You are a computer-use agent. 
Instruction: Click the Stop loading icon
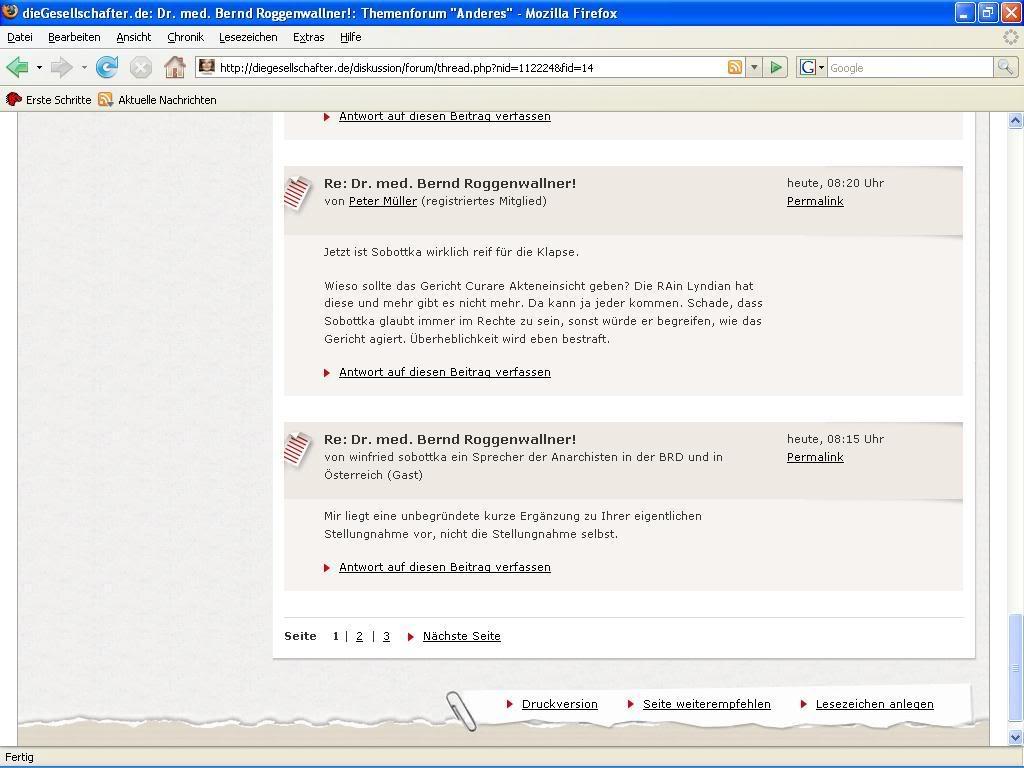141,68
